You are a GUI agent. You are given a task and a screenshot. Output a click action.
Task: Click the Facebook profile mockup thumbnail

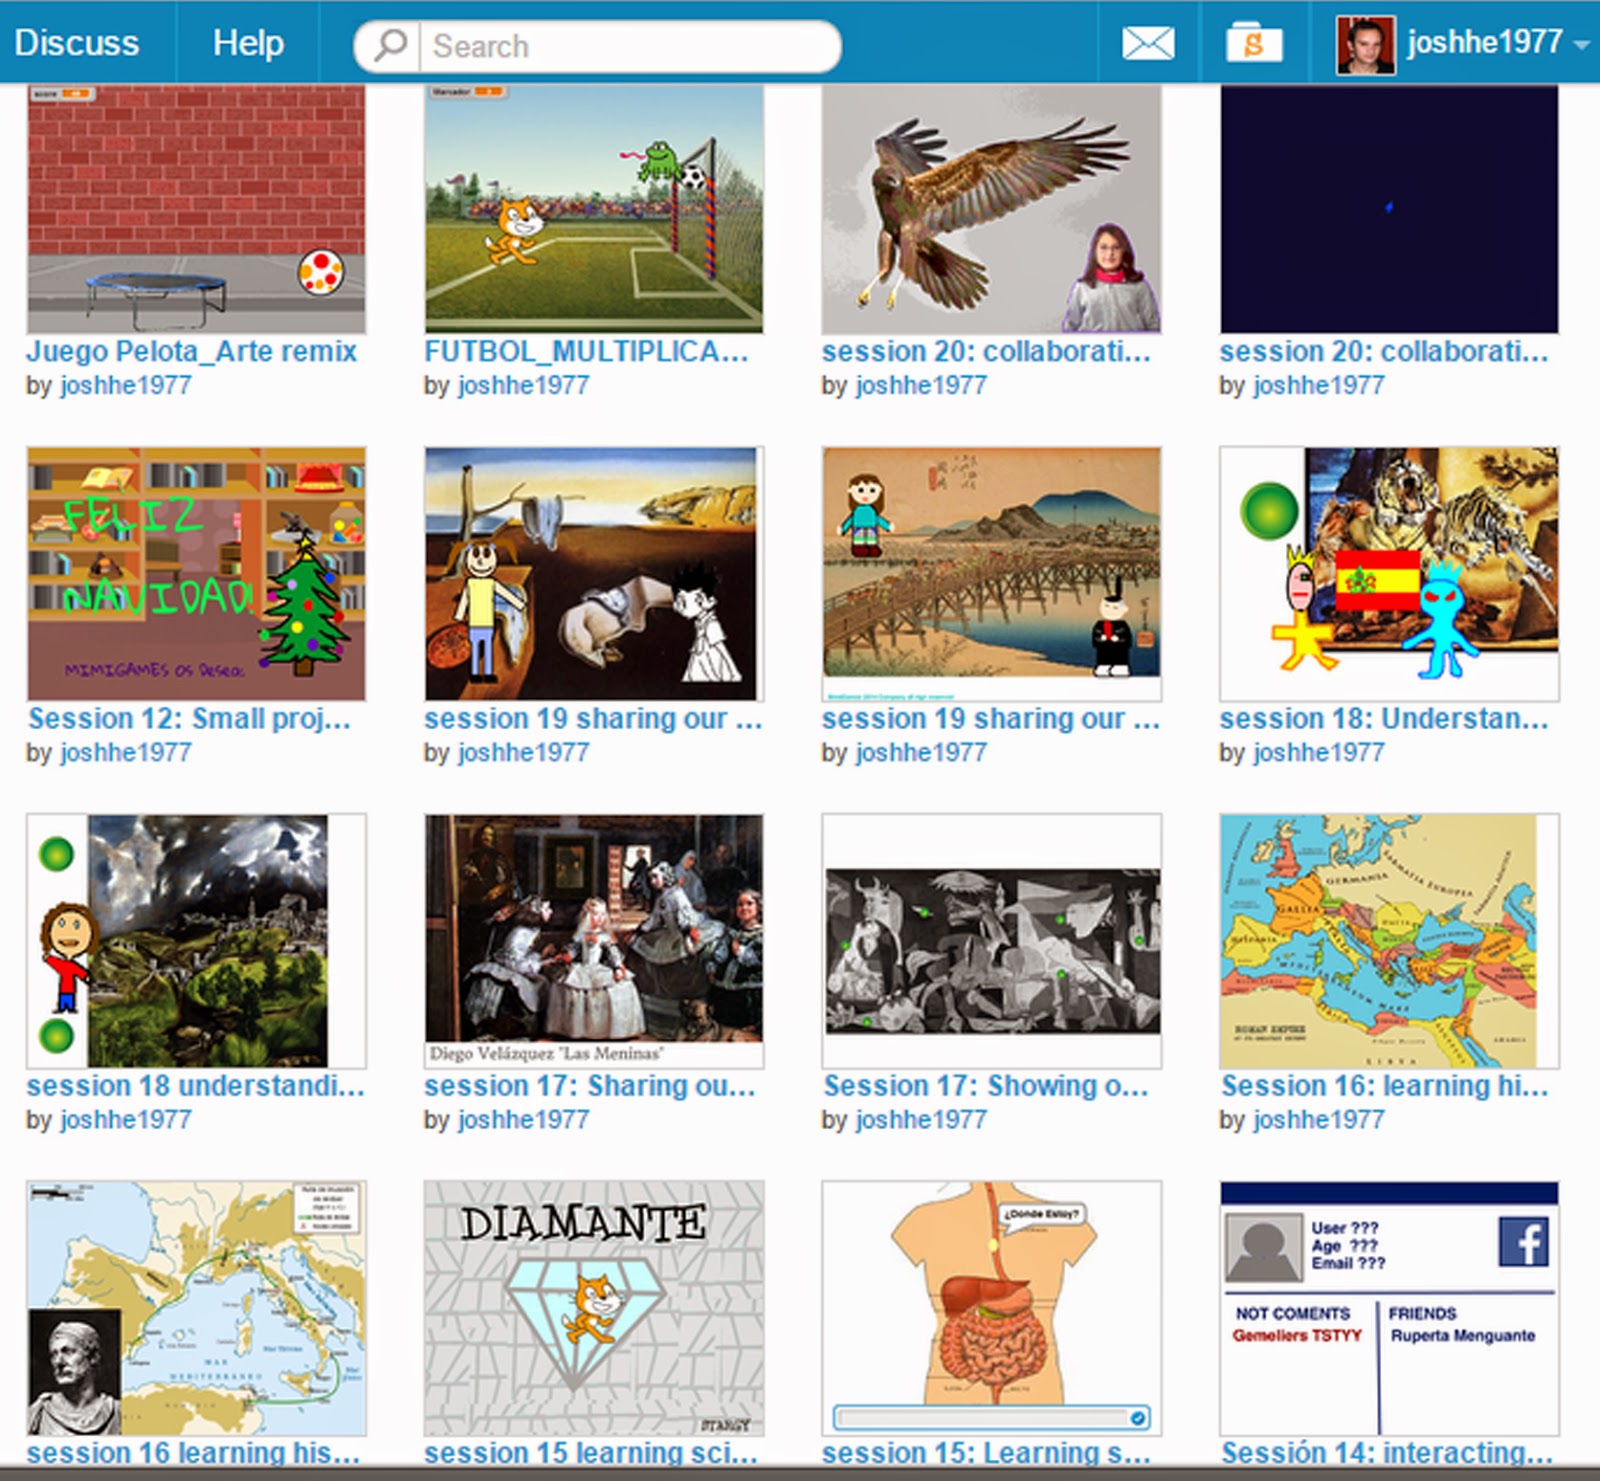(1389, 1308)
